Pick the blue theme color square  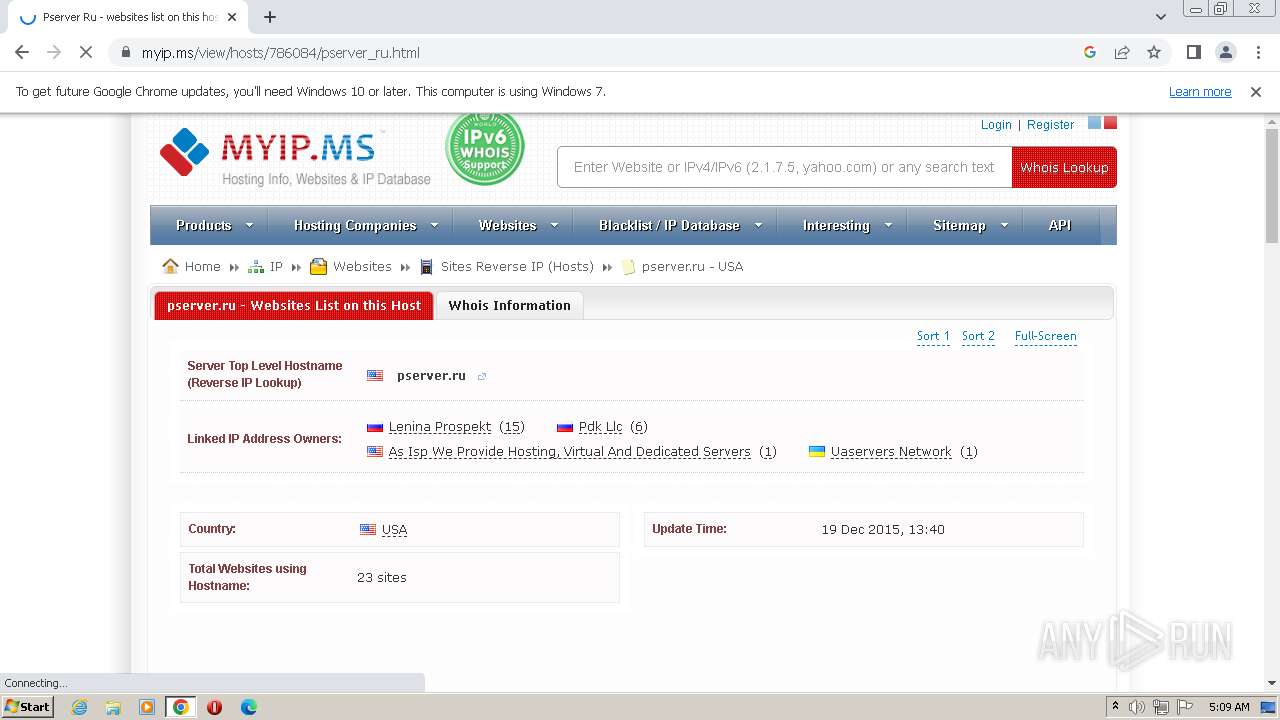click(x=1094, y=123)
